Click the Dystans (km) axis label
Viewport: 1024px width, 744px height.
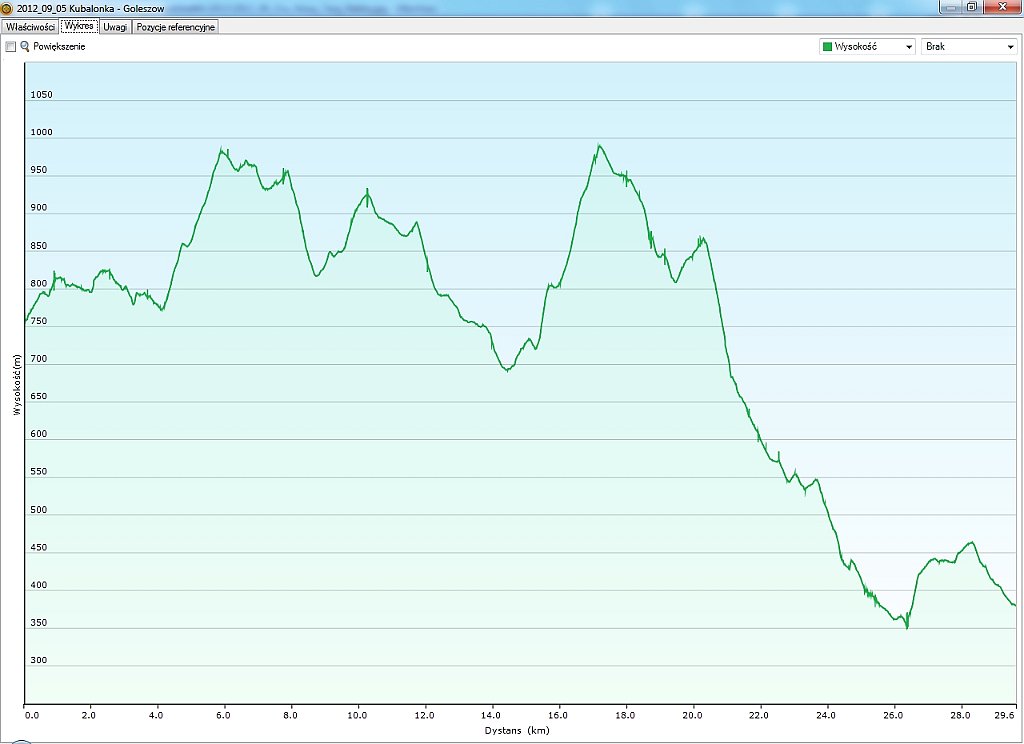click(x=518, y=731)
